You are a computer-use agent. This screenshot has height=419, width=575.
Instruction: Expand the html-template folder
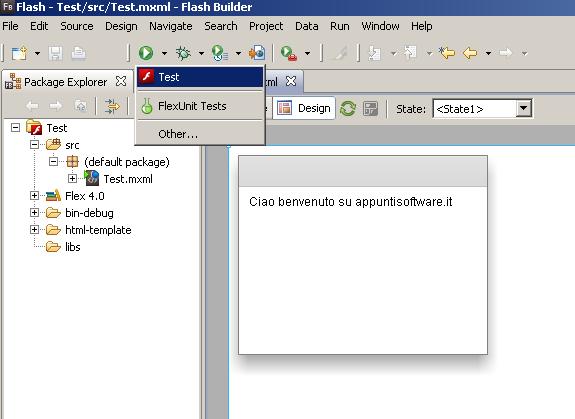click(x=34, y=229)
